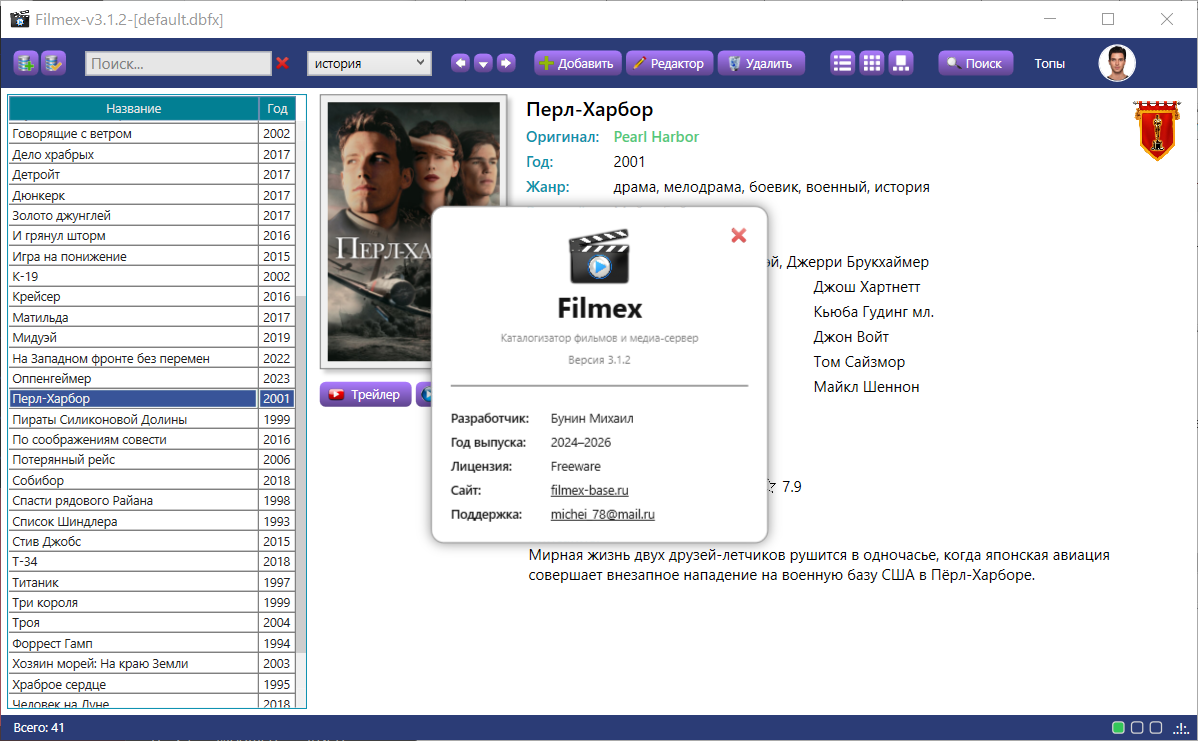Select the film Золото джунглей
Image resolution: width=1198 pixels, height=741 pixels.
(x=152, y=215)
